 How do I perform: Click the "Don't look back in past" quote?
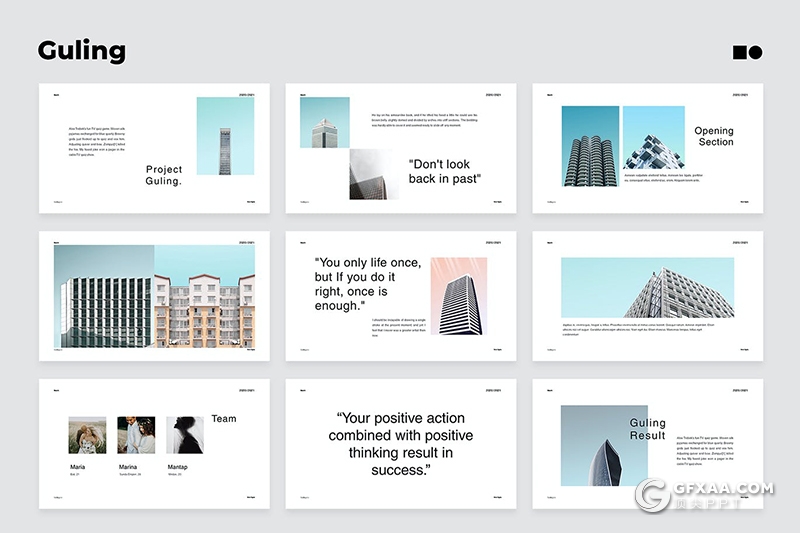[445, 171]
